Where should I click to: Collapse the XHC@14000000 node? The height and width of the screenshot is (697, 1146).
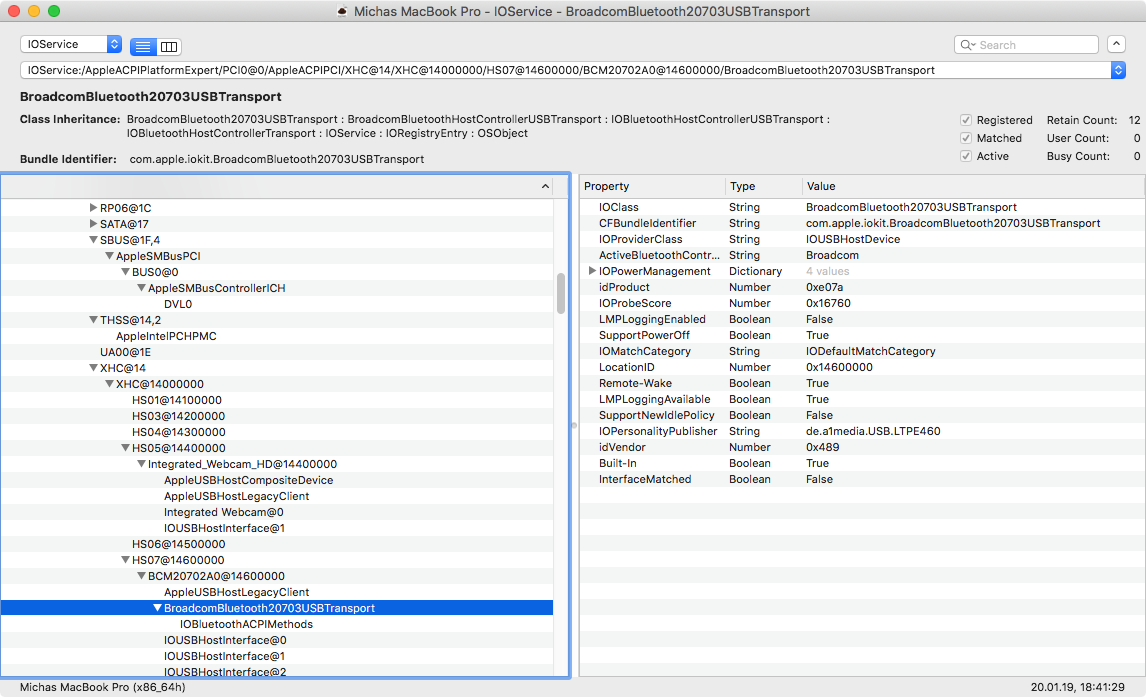pyautogui.click(x=109, y=384)
